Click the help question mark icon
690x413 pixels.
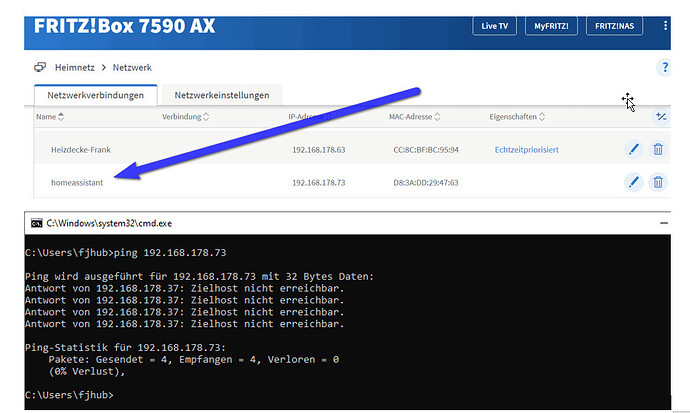click(664, 67)
